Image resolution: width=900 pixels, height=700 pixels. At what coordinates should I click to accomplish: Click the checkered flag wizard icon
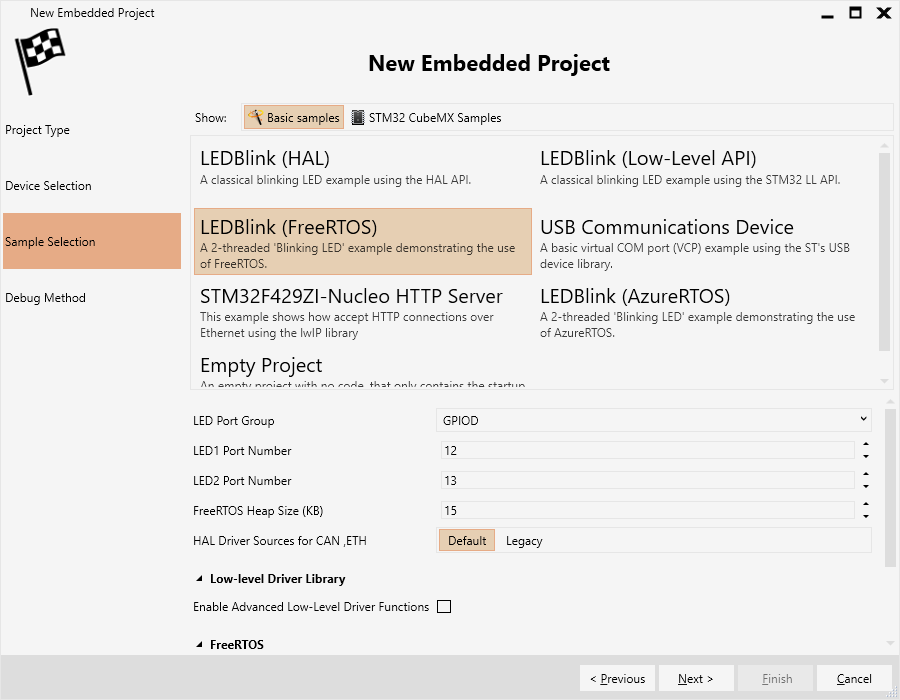(x=40, y=61)
